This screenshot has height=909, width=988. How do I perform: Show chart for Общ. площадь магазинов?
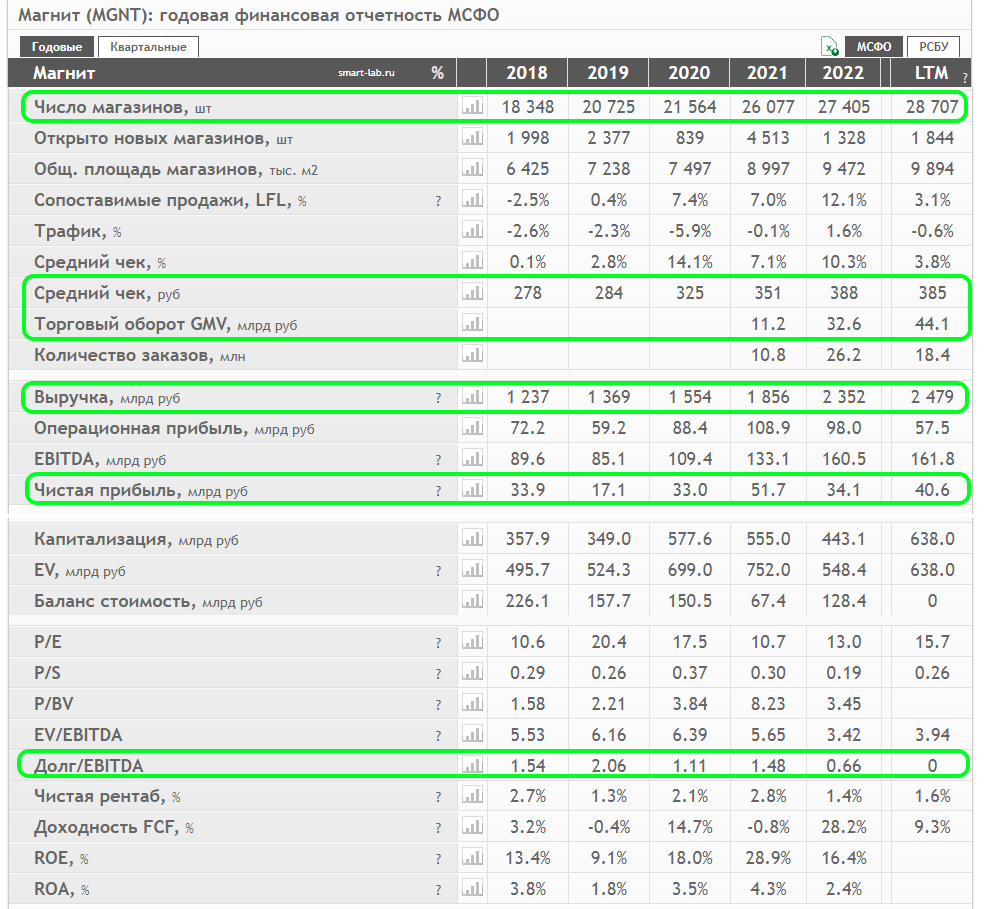coord(472,168)
